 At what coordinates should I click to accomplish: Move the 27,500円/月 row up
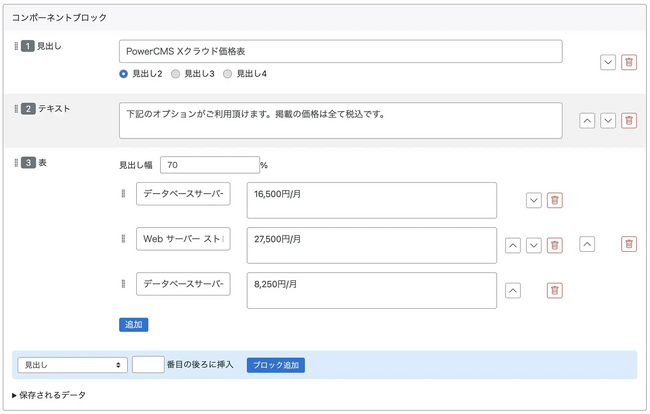(513, 245)
